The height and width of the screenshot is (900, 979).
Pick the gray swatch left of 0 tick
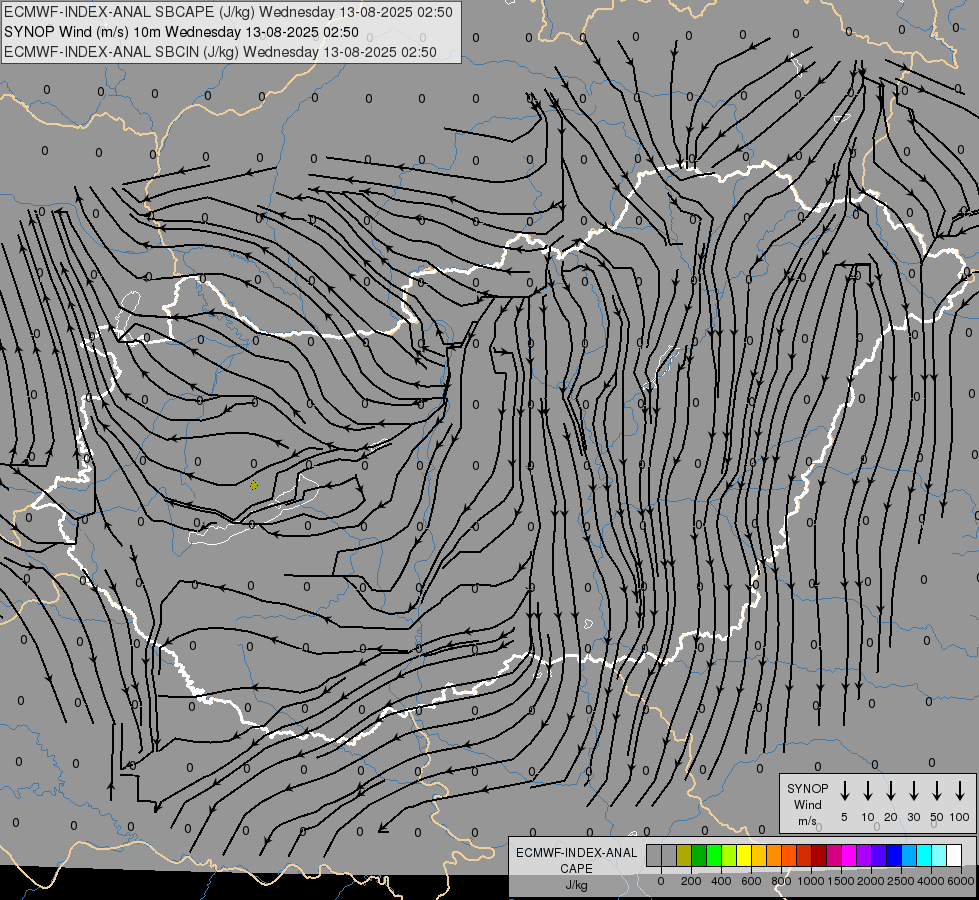coord(654,855)
